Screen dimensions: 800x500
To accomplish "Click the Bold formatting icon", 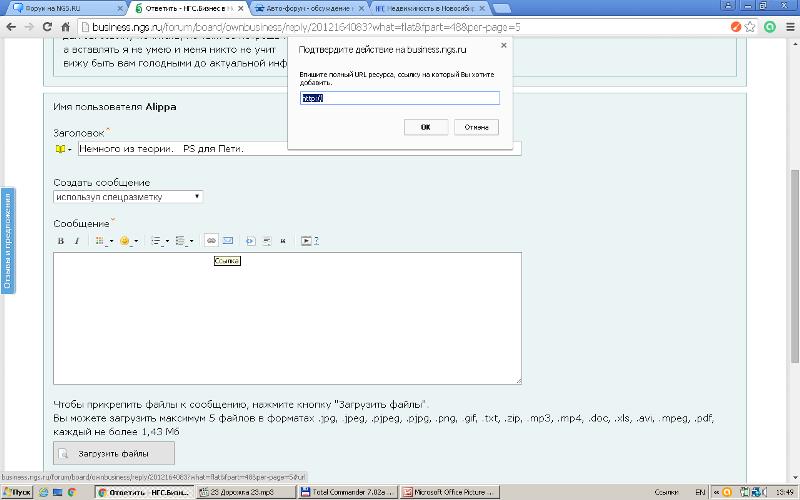I will click(61, 241).
